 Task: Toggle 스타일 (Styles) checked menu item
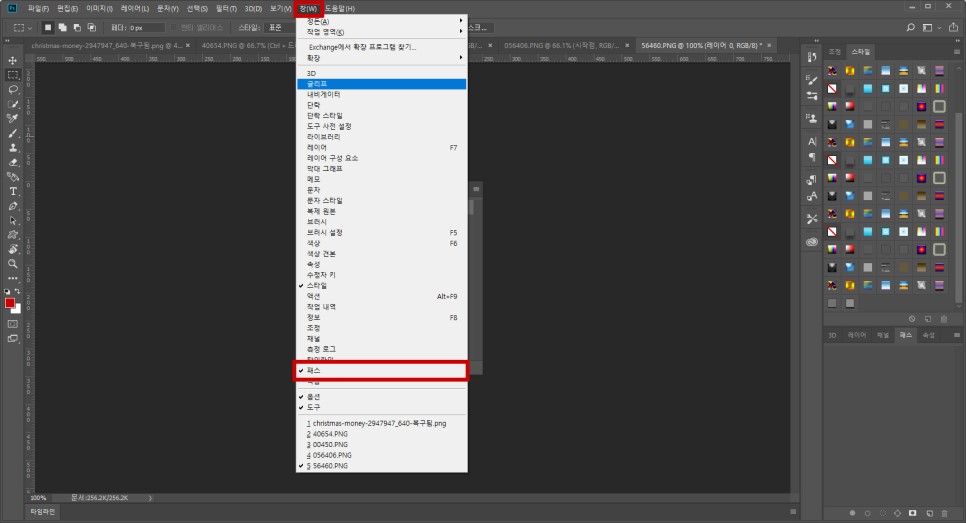[381, 286]
